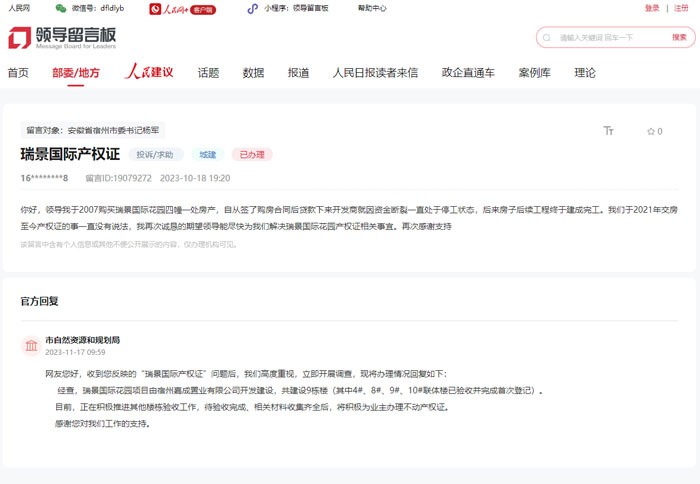Screen dimensions: 700x484
Task: Click the post time 2023-10-18 19:20
Action: click(x=195, y=178)
